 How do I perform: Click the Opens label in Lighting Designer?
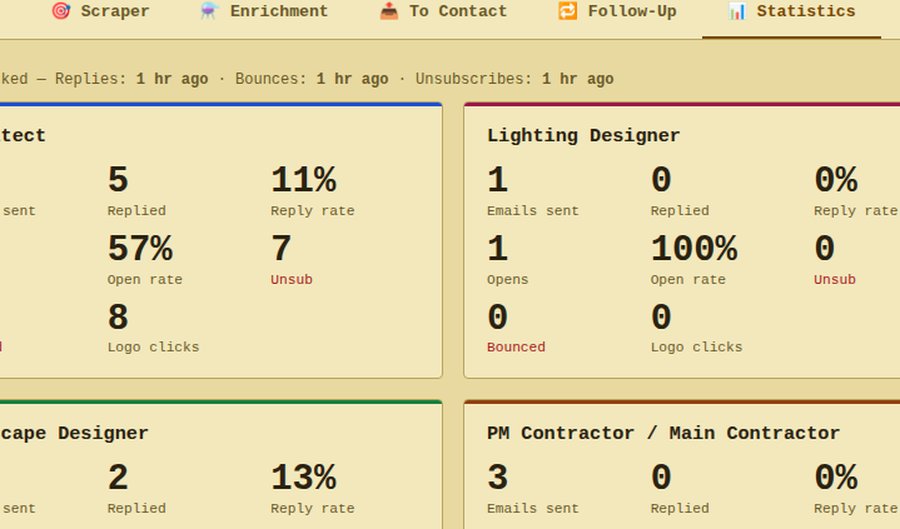pyautogui.click(x=507, y=279)
